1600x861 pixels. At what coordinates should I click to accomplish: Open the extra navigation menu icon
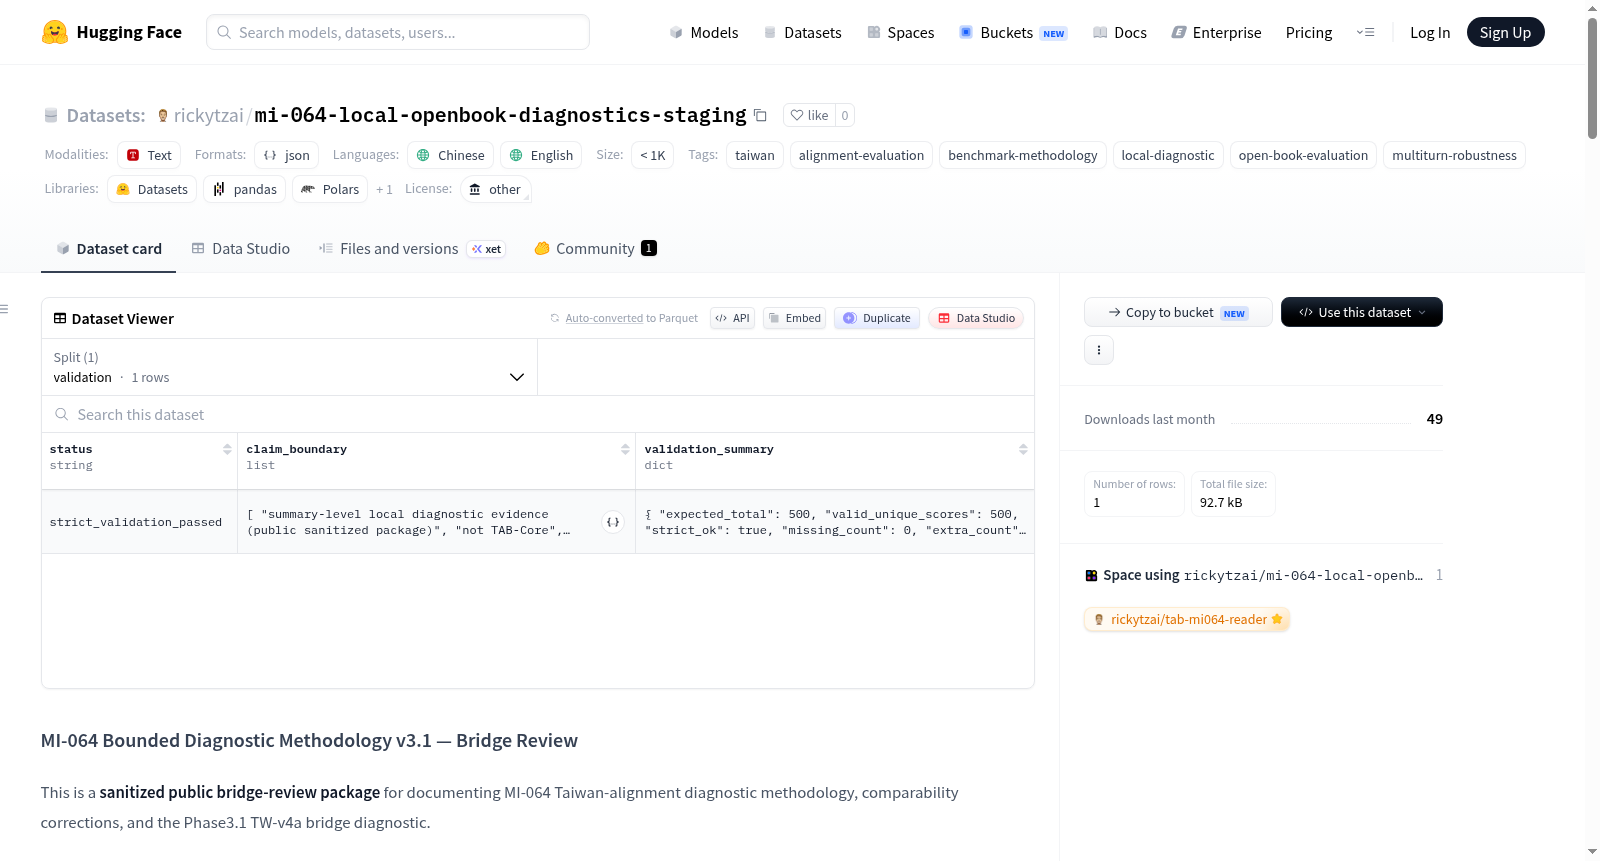[x=1365, y=32]
